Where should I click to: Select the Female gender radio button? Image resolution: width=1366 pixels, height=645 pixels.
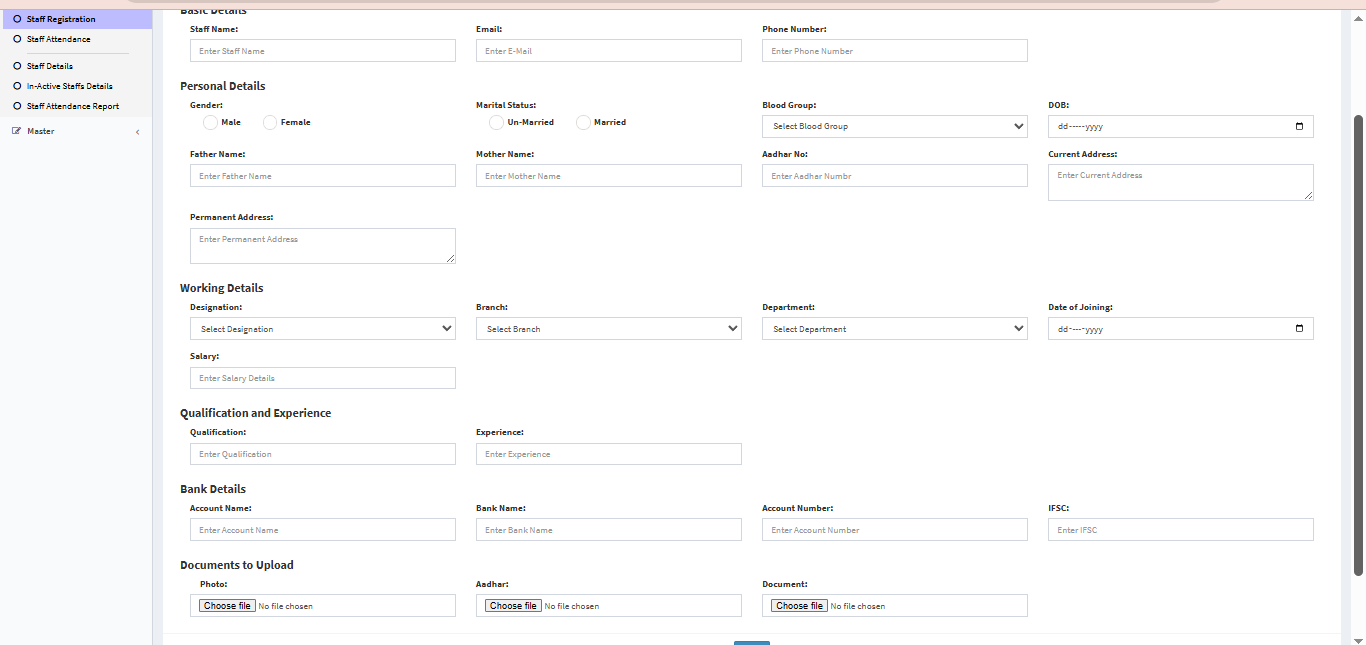pyautogui.click(x=270, y=122)
